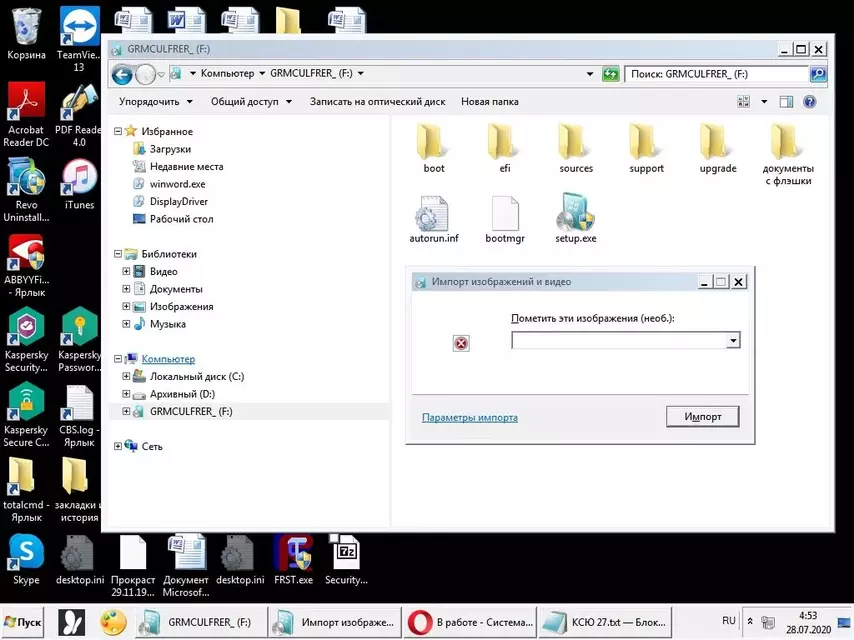Open the Kaspersky Password desktop shortcut
Screen dimensions: 854x640
[80, 340]
